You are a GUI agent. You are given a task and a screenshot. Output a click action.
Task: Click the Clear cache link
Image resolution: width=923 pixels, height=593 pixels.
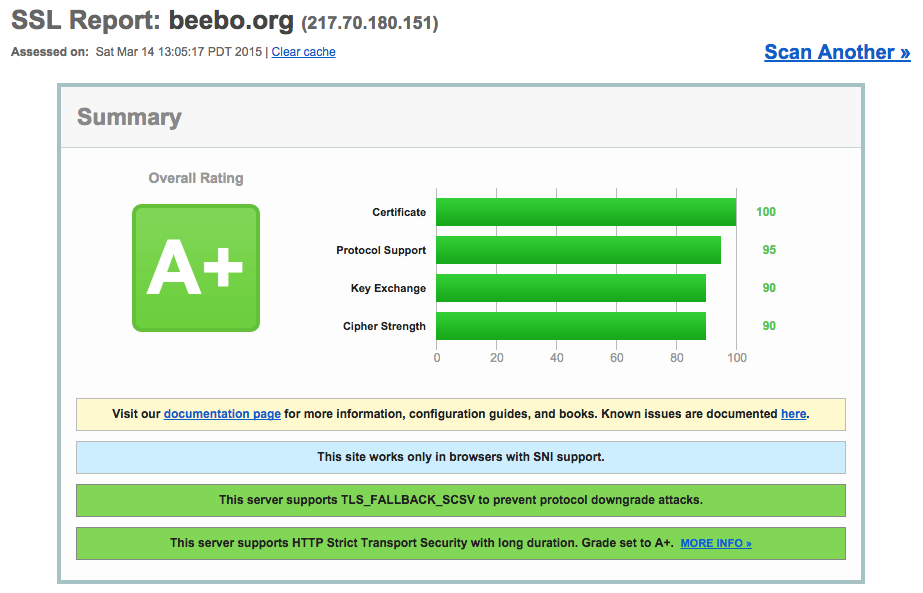click(x=303, y=52)
